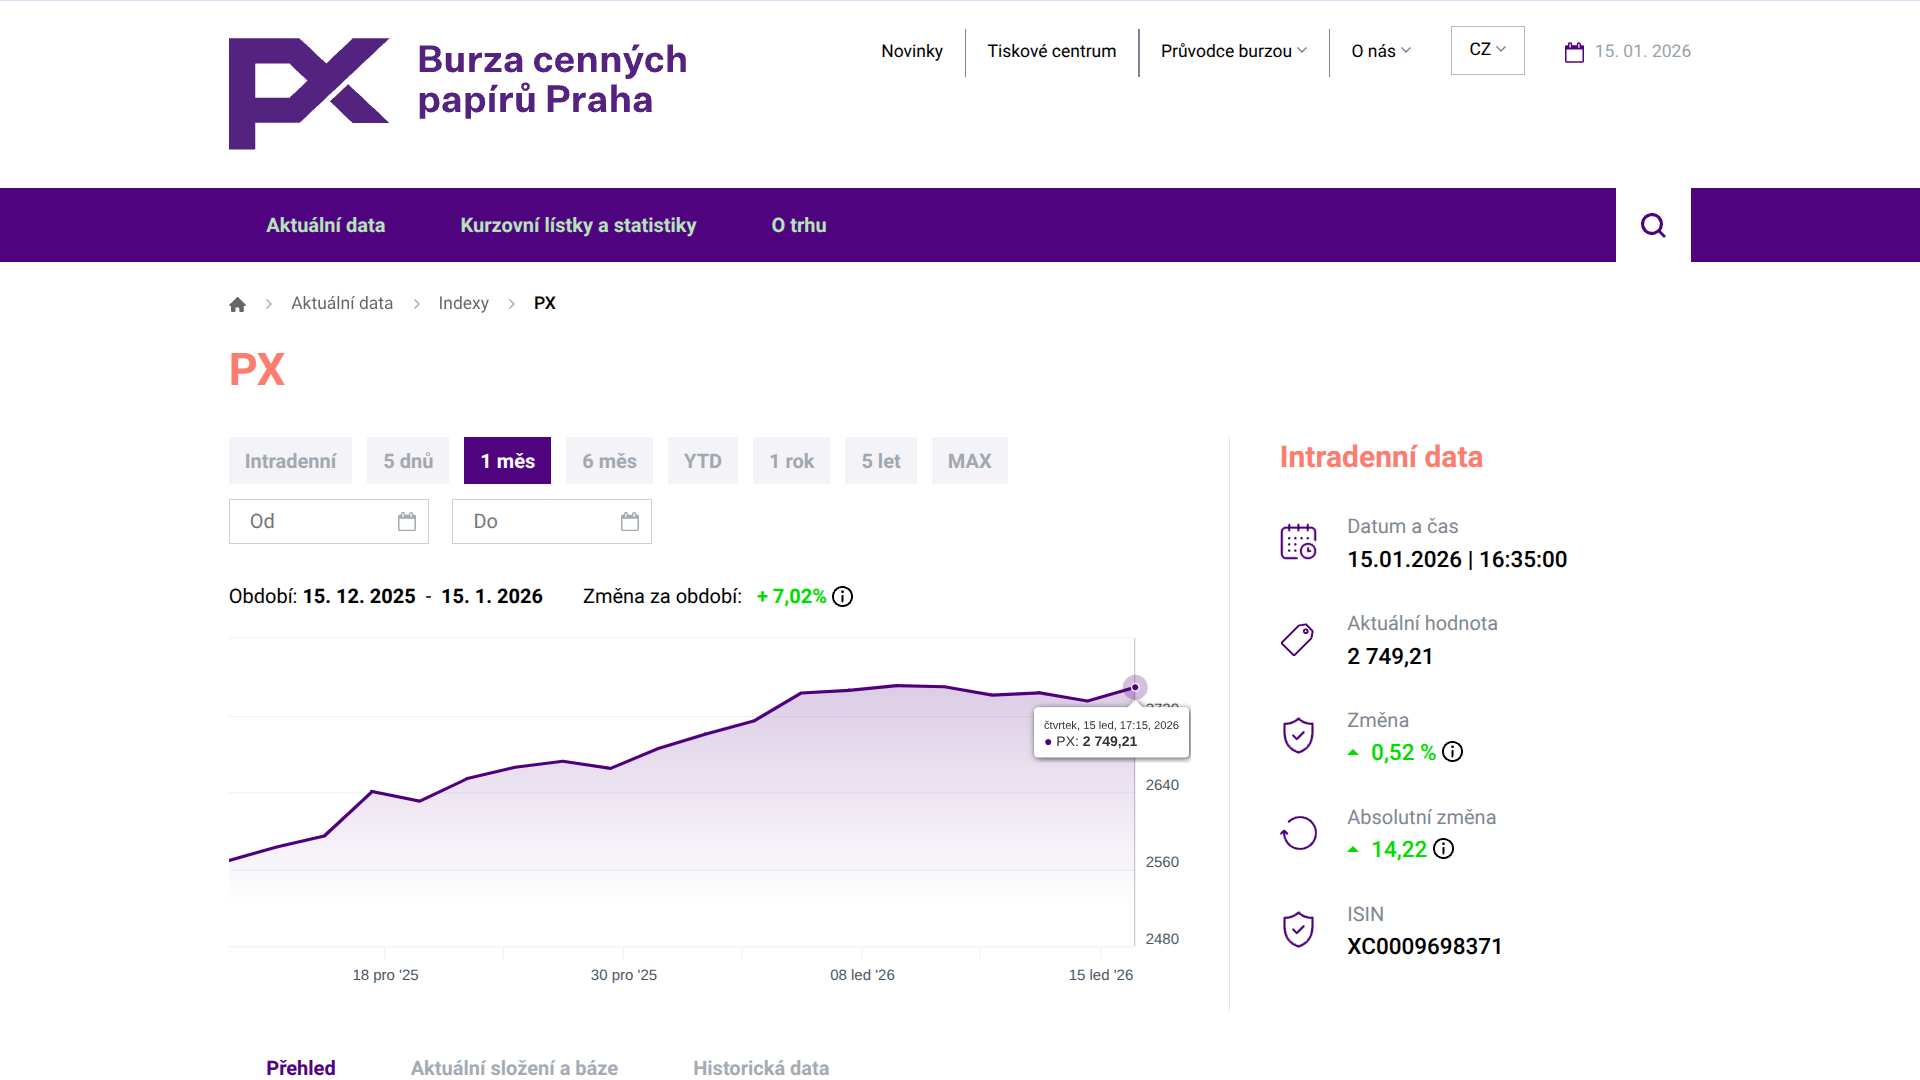The width and height of the screenshot is (1920, 1080).
Task: Open the Aktuální data main menu
Action: pyautogui.click(x=325, y=225)
